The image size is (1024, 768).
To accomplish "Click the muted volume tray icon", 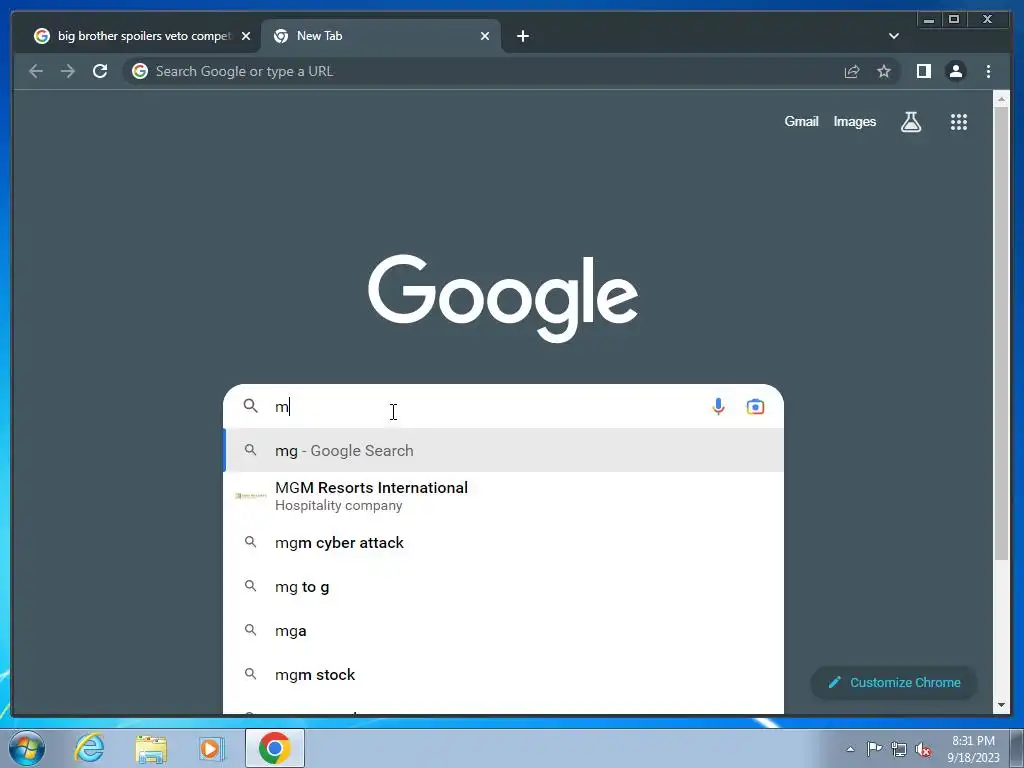I will (x=923, y=749).
